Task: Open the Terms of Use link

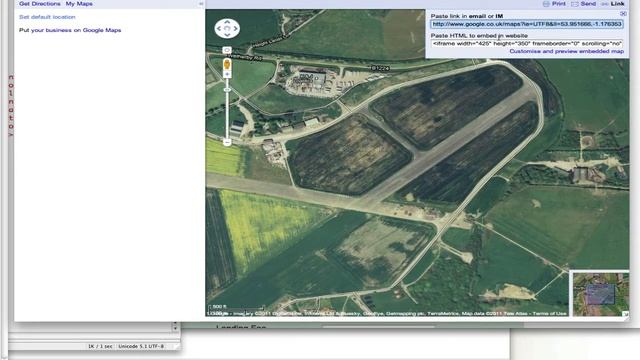Action: click(551, 313)
